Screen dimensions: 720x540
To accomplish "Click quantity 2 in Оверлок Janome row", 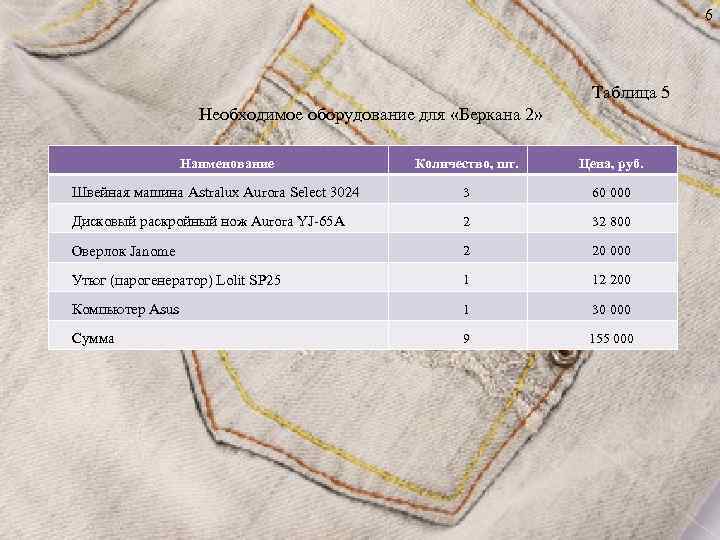I will [x=467, y=251].
